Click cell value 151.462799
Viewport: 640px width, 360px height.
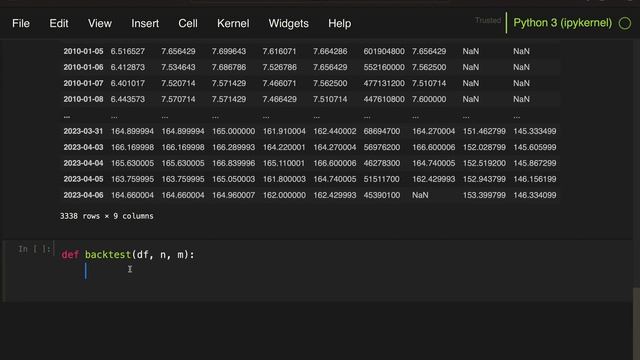(484, 131)
